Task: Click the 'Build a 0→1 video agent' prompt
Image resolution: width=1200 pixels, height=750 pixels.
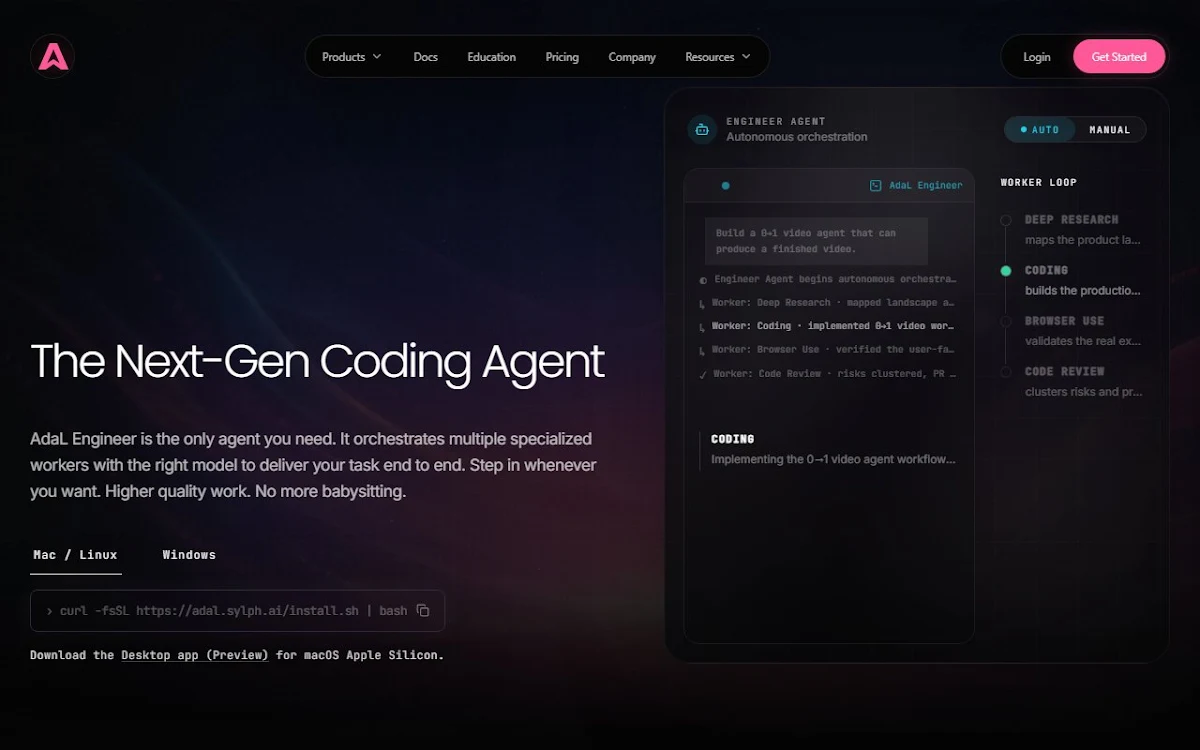Action: click(816, 241)
